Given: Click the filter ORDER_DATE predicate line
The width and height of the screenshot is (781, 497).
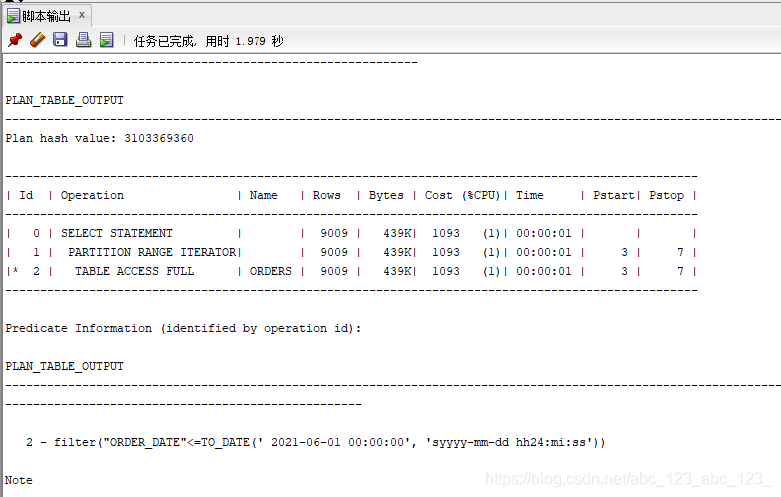Looking at the screenshot, I should (x=316, y=442).
